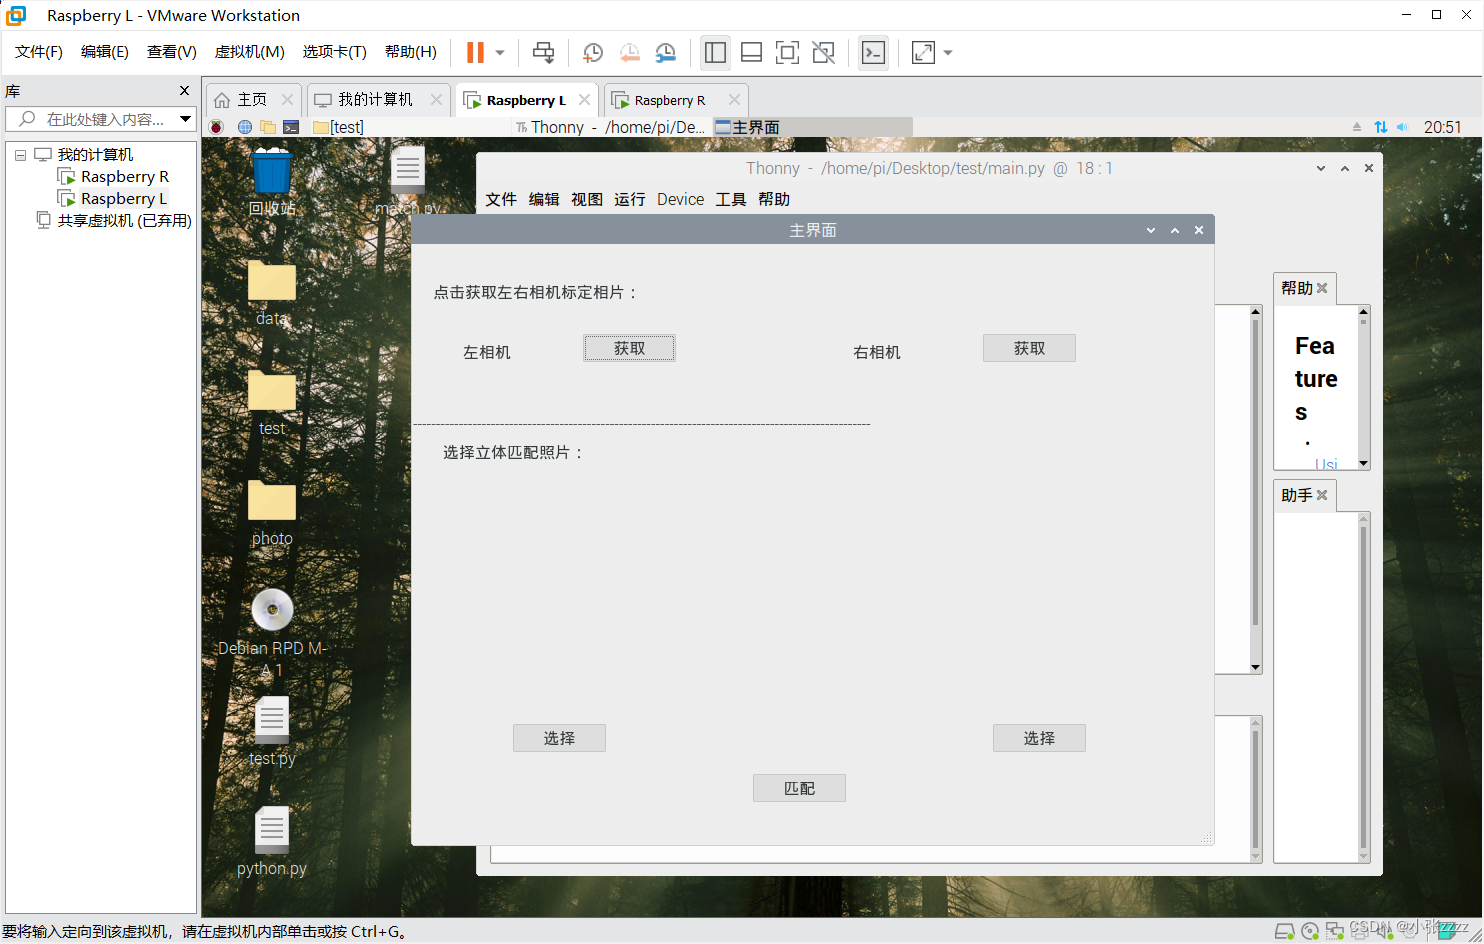Toggle the console view icon in VMware toolbar
The height and width of the screenshot is (944, 1484).
click(873, 53)
